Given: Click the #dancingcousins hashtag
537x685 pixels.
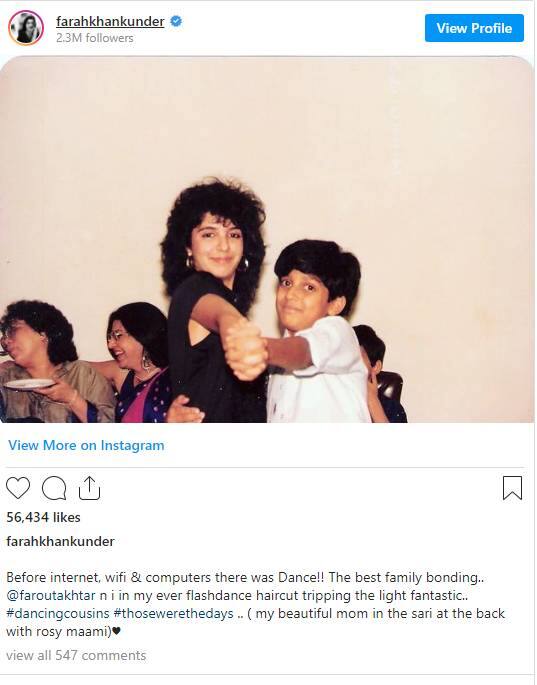Looking at the screenshot, I should coord(58,613).
